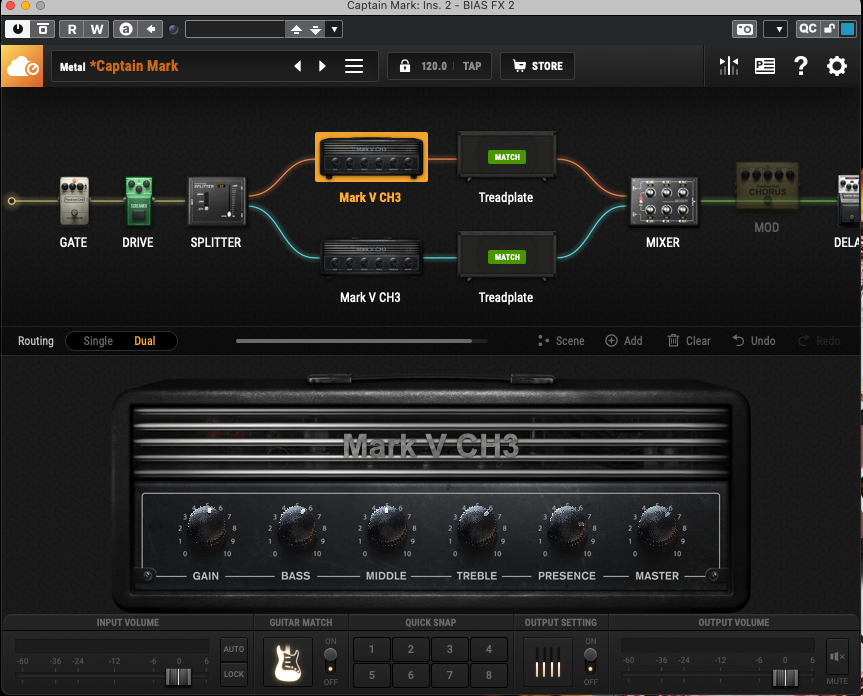Image resolution: width=863 pixels, height=696 pixels.
Task: Open the settings gear
Action: tap(837, 66)
